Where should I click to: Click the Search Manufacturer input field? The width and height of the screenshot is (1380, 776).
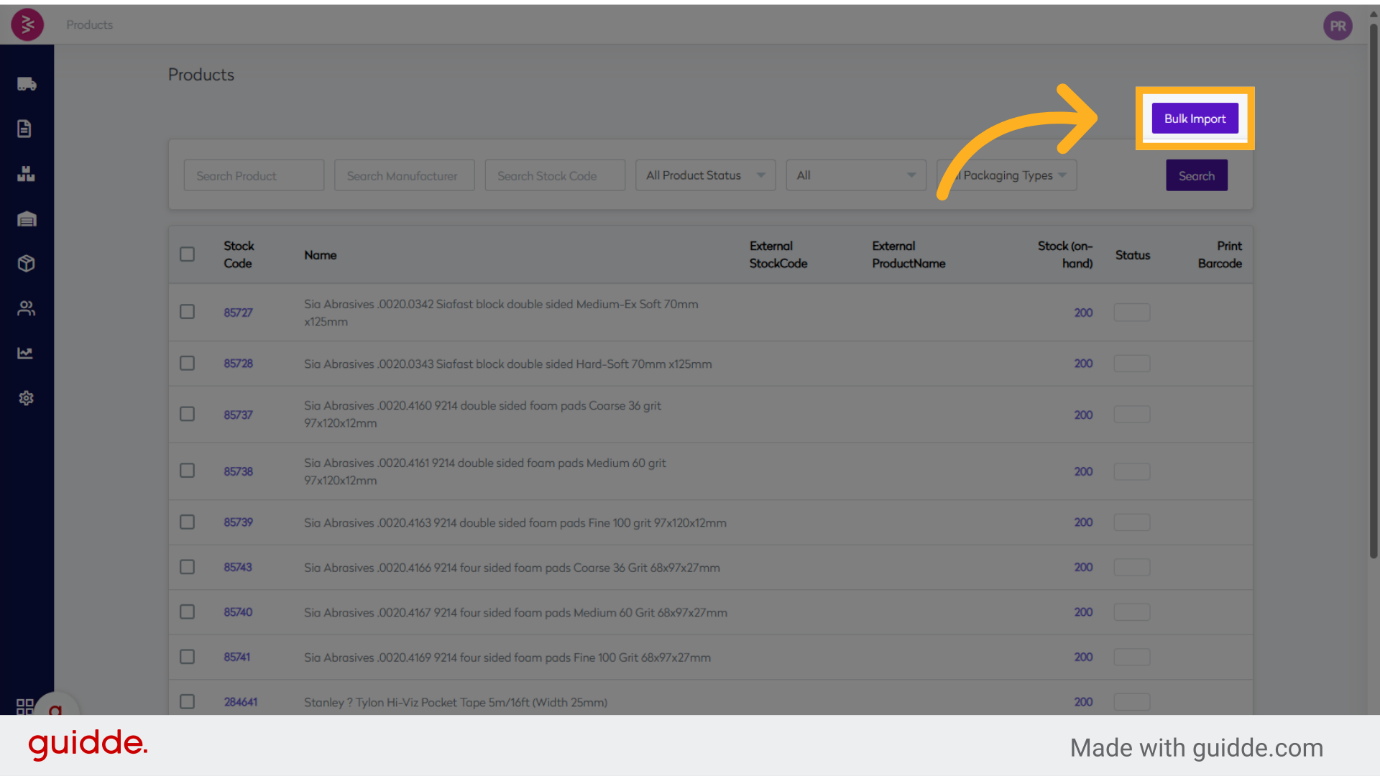404,175
